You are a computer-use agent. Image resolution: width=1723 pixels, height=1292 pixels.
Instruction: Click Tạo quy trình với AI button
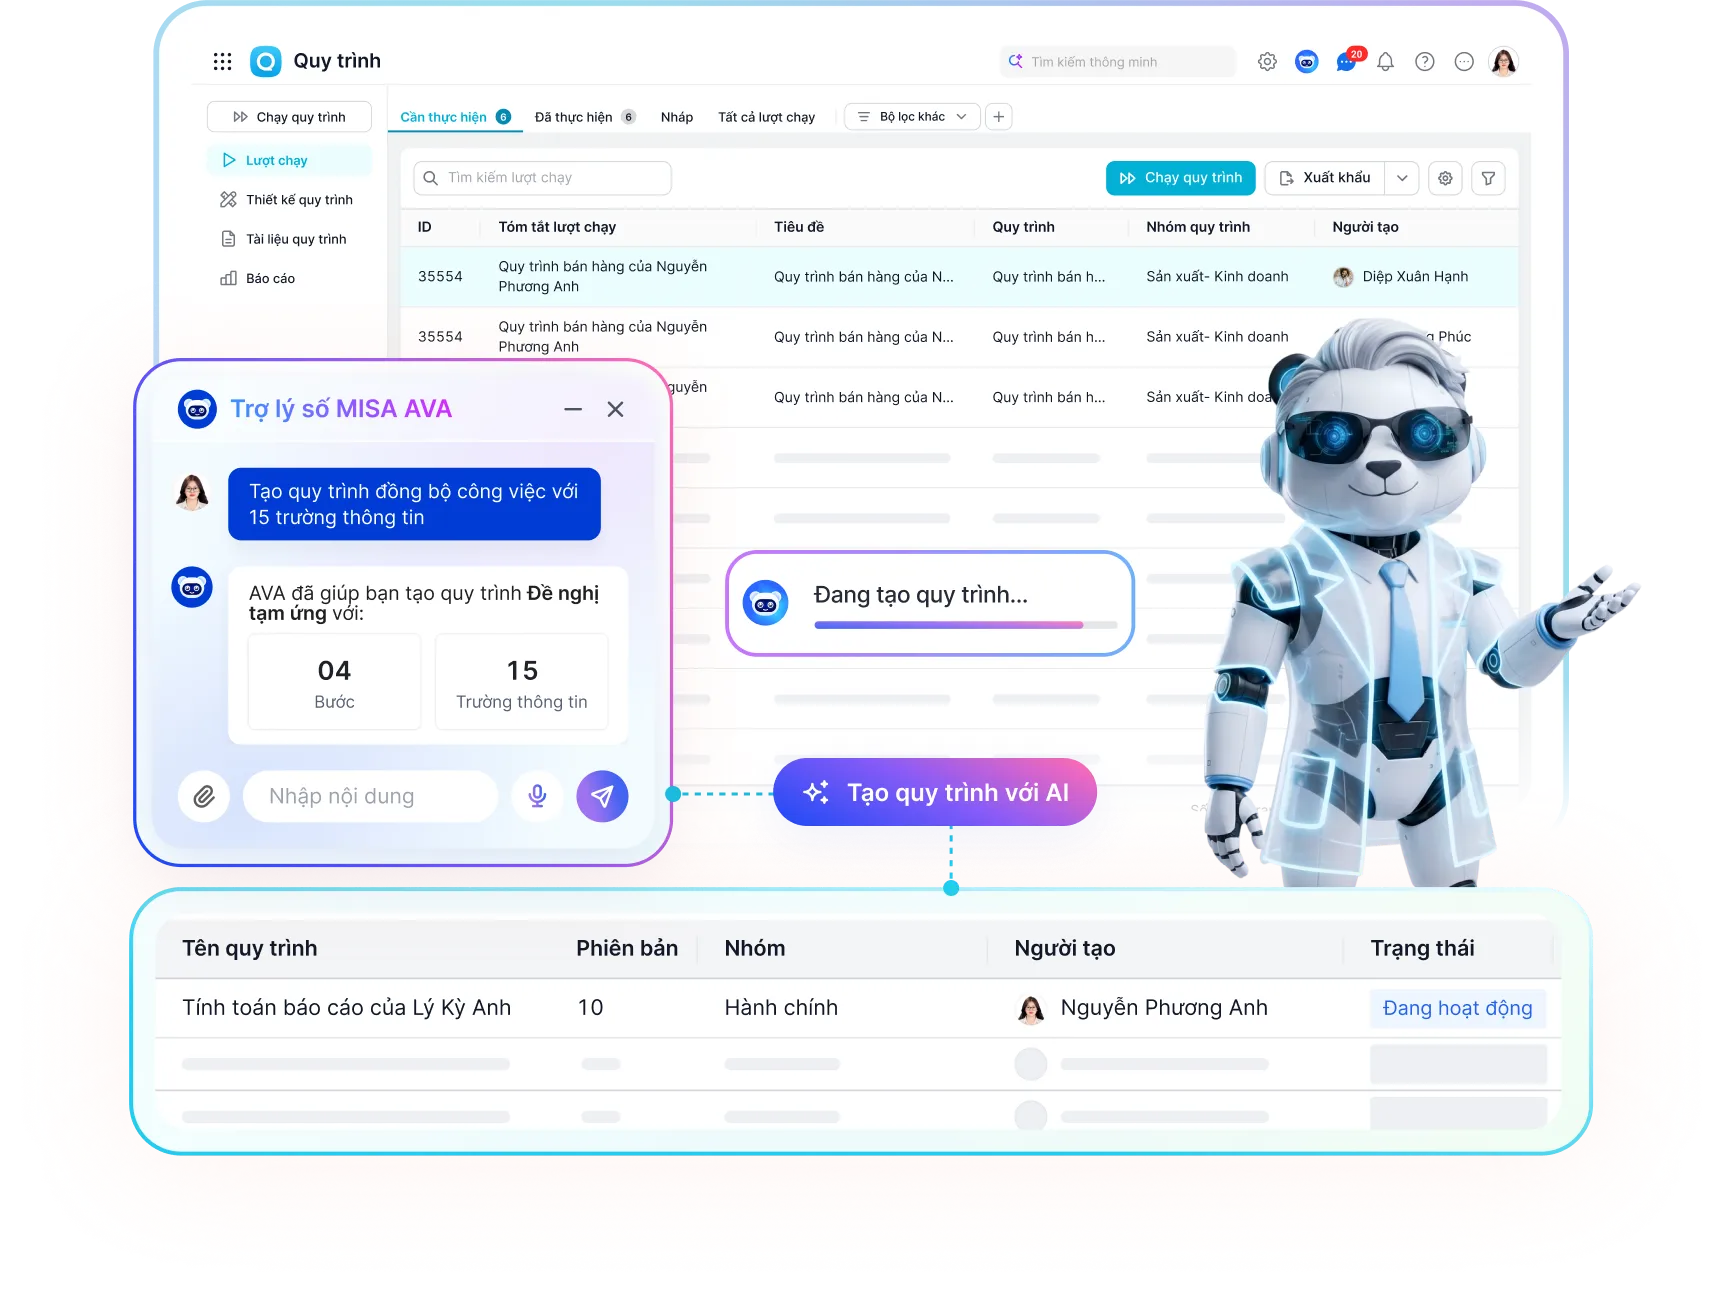[x=935, y=793]
